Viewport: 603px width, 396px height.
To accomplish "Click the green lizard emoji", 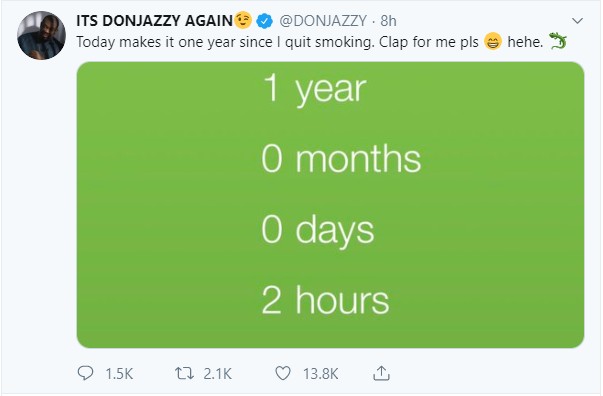I will (558, 41).
